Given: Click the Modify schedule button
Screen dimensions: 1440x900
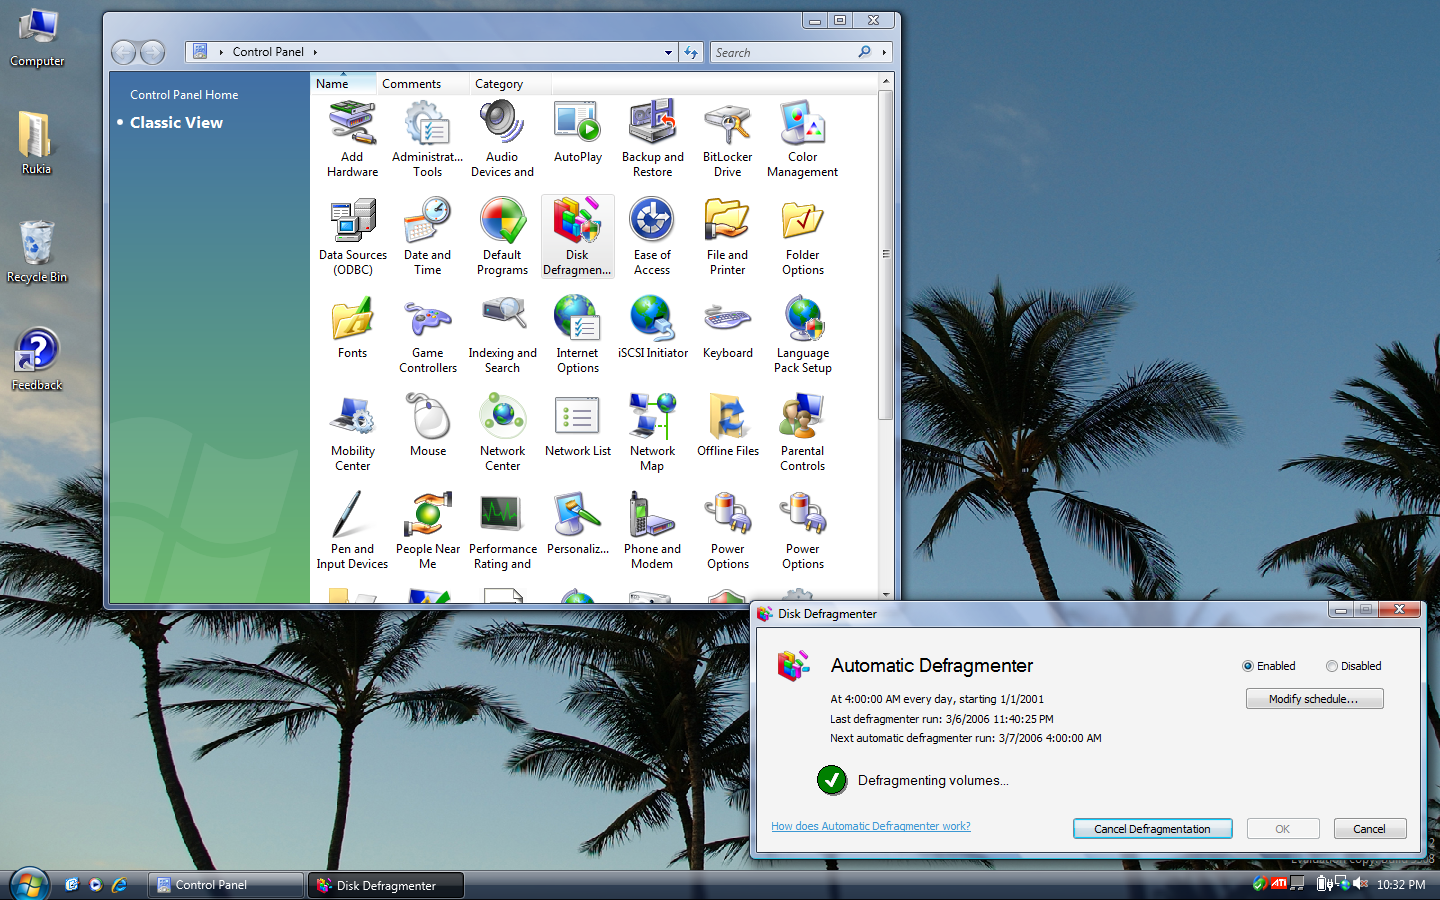Looking at the screenshot, I should (1314, 699).
